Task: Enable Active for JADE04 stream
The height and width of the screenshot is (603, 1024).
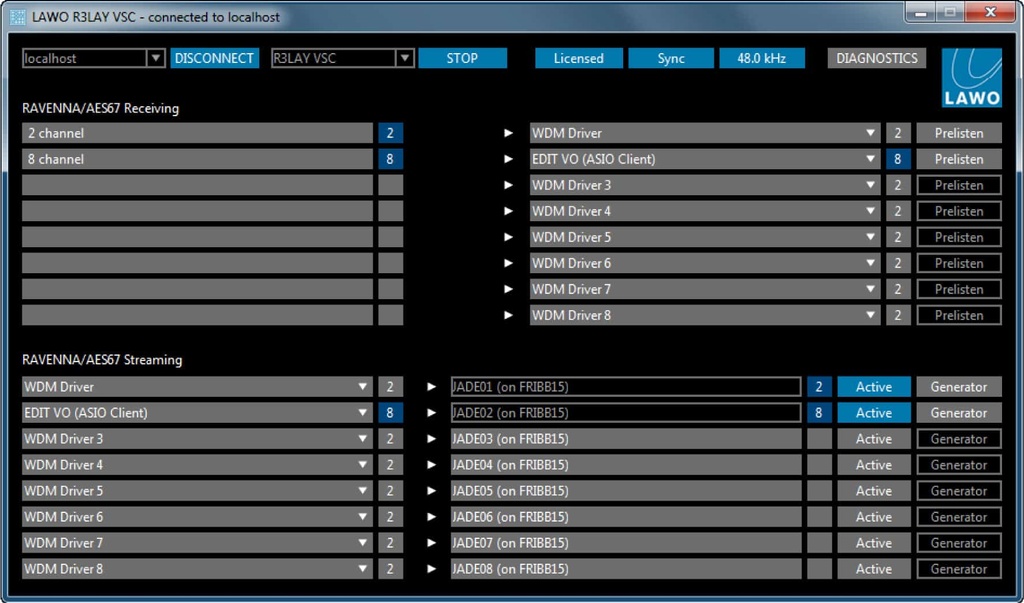Action: 874,464
